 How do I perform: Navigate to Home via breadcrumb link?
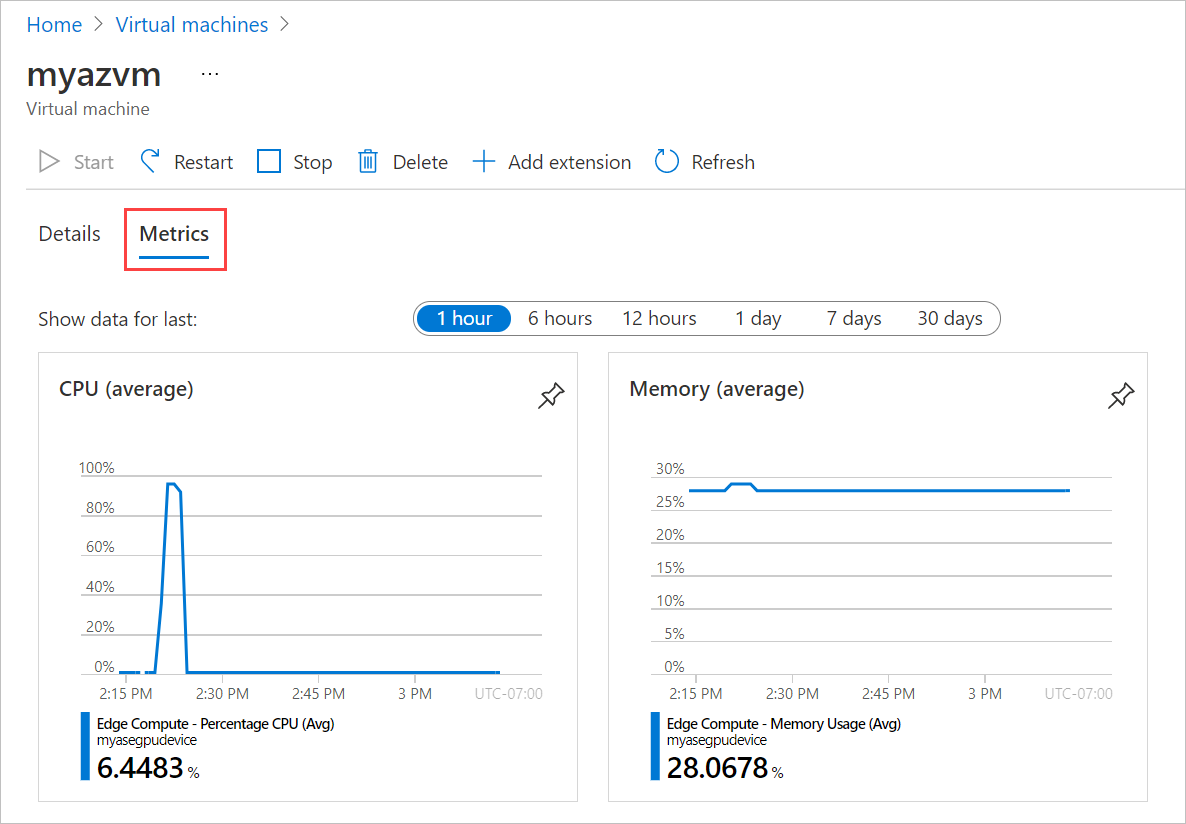point(54,24)
